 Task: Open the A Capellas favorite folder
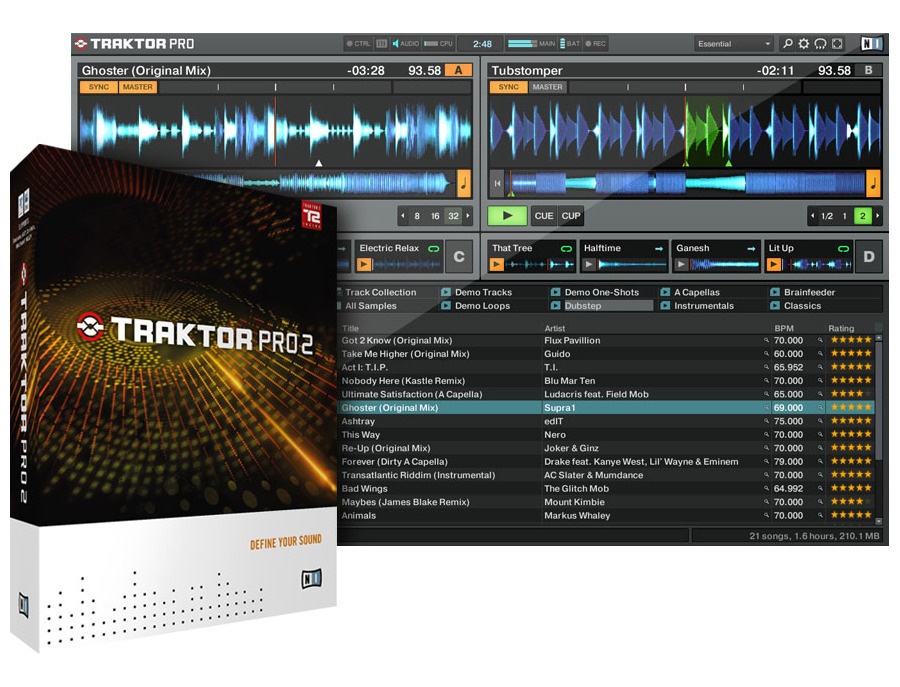point(690,292)
